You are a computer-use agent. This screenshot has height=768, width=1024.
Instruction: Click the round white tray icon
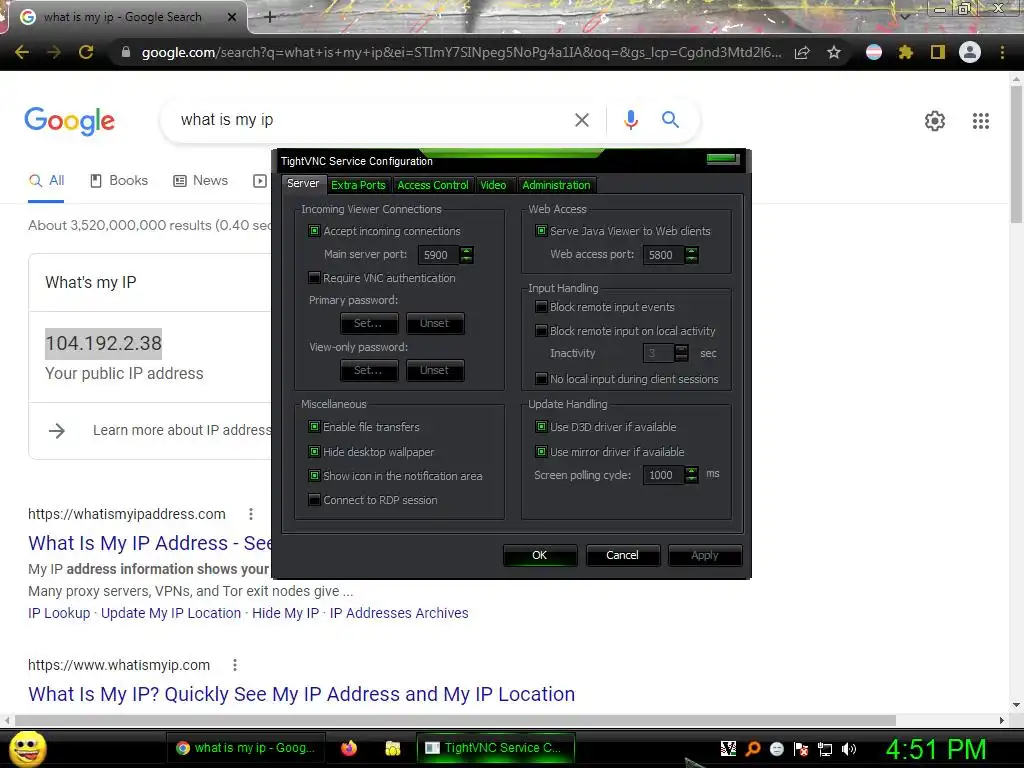point(776,748)
